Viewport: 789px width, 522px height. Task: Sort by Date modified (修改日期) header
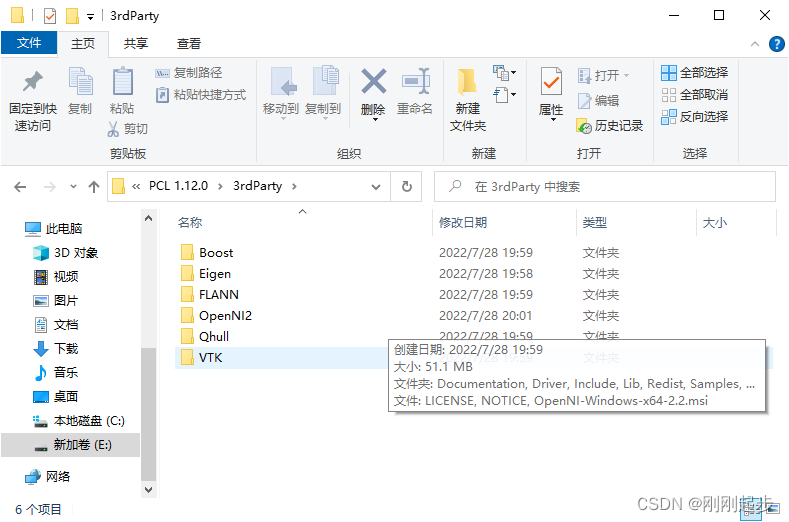[x=463, y=223]
